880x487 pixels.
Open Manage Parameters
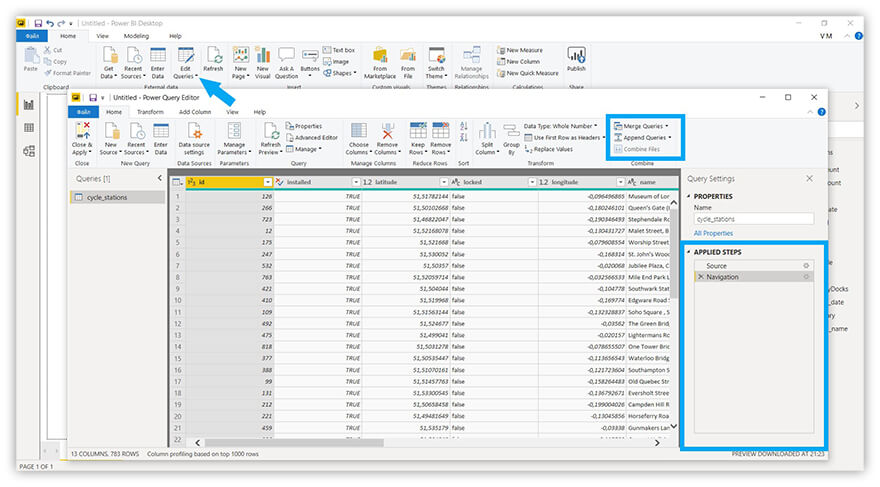pos(234,139)
